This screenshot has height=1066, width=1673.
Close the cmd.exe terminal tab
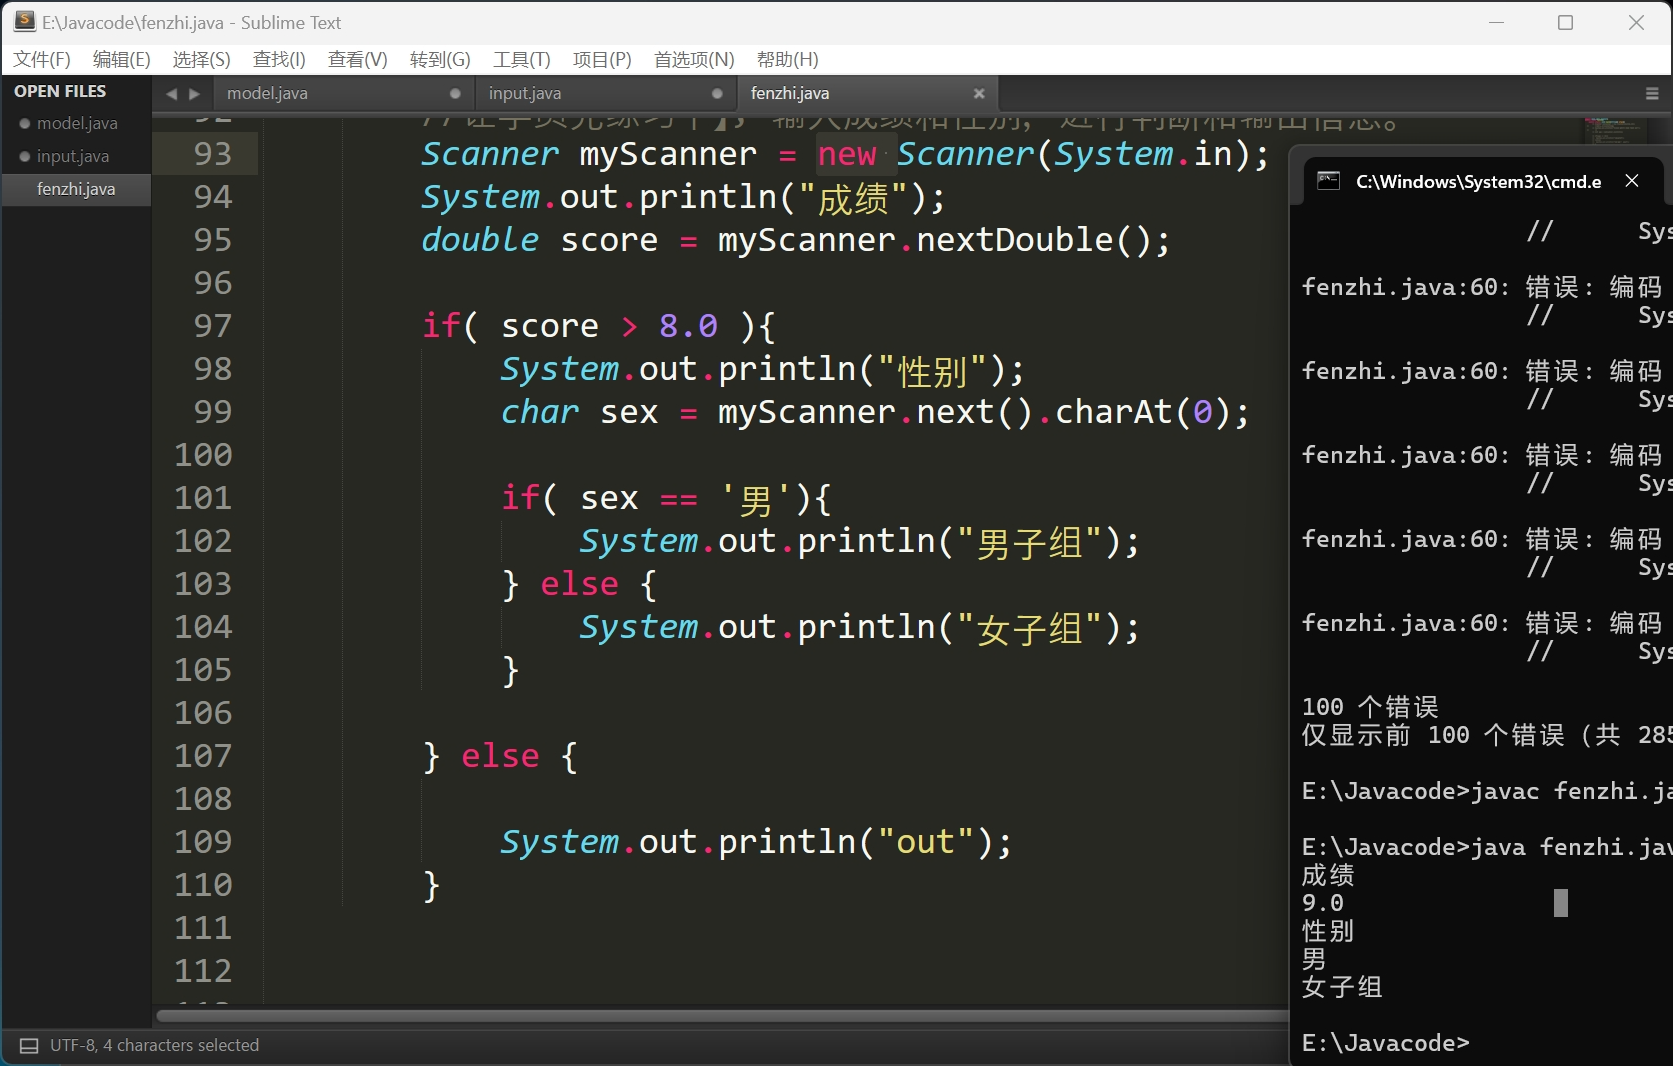point(1632,181)
